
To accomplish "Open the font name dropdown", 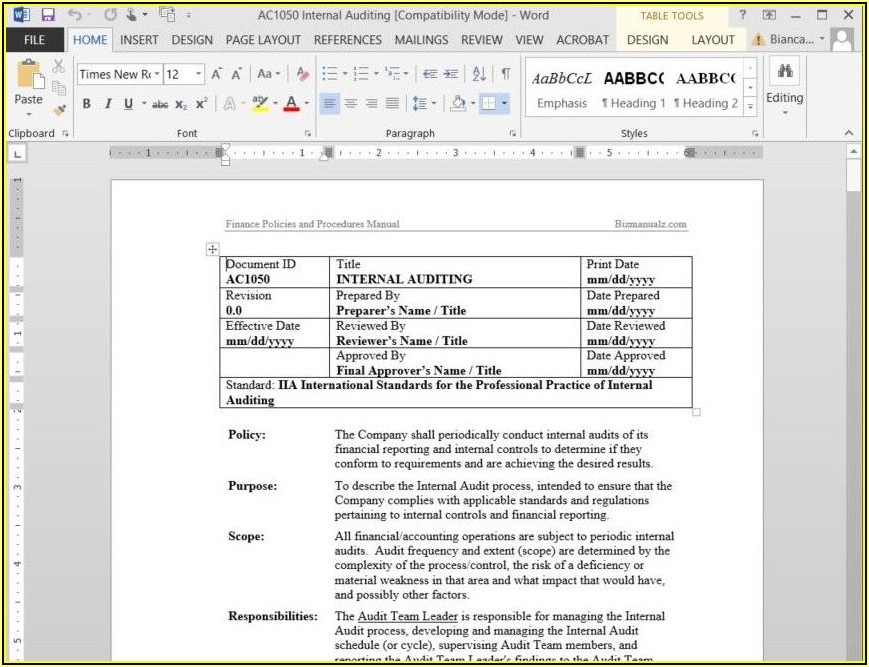I will 157,74.
